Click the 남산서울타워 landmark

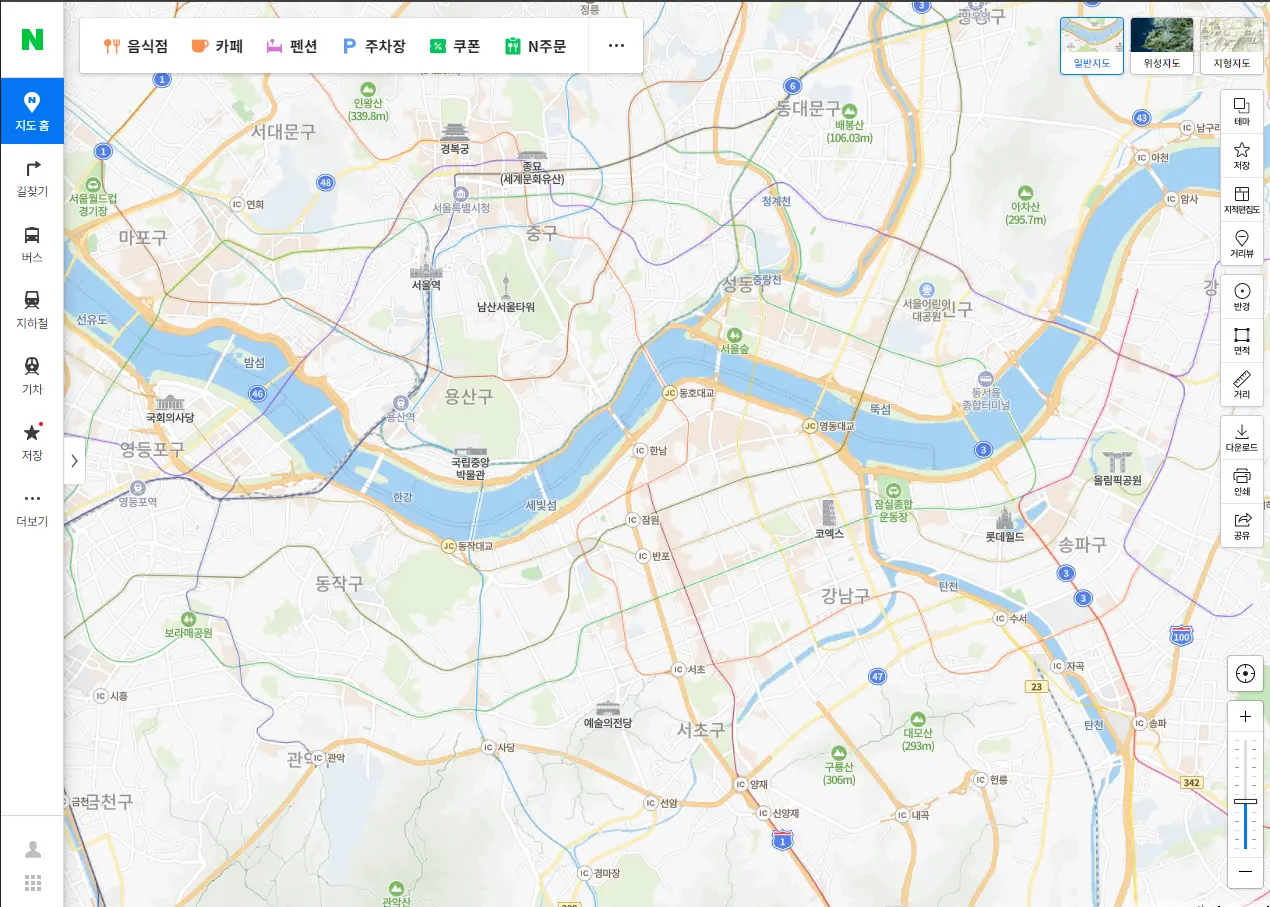click(x=506, y=293)
